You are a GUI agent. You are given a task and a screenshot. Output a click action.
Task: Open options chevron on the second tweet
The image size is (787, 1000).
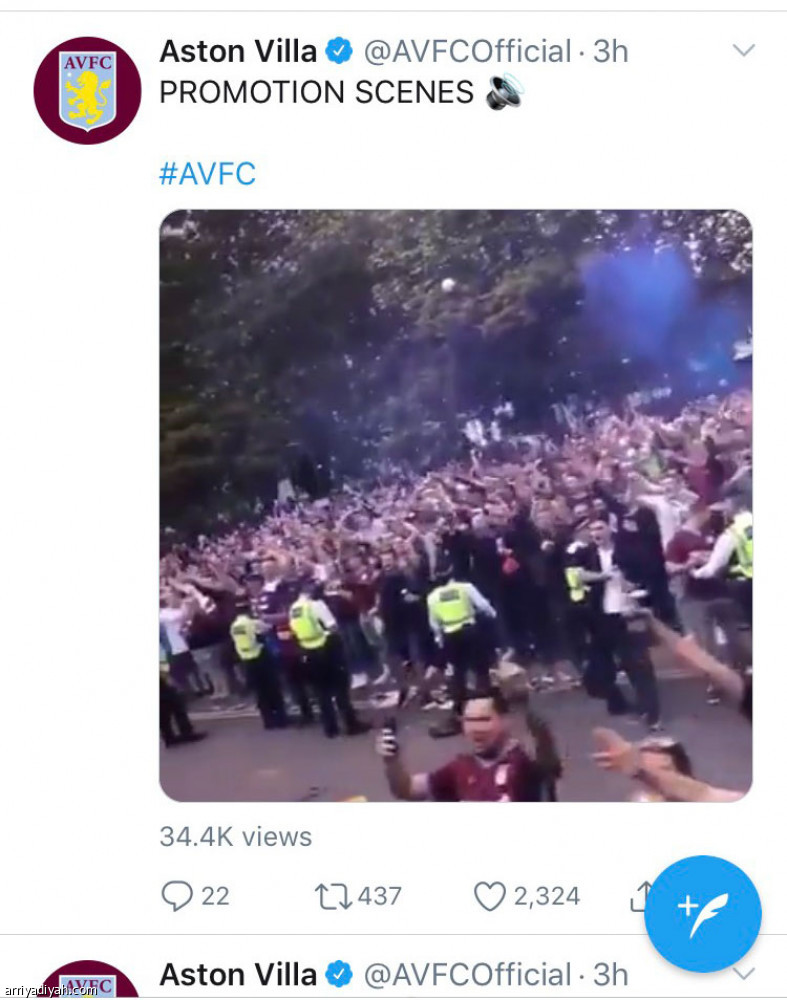(743, 972)
